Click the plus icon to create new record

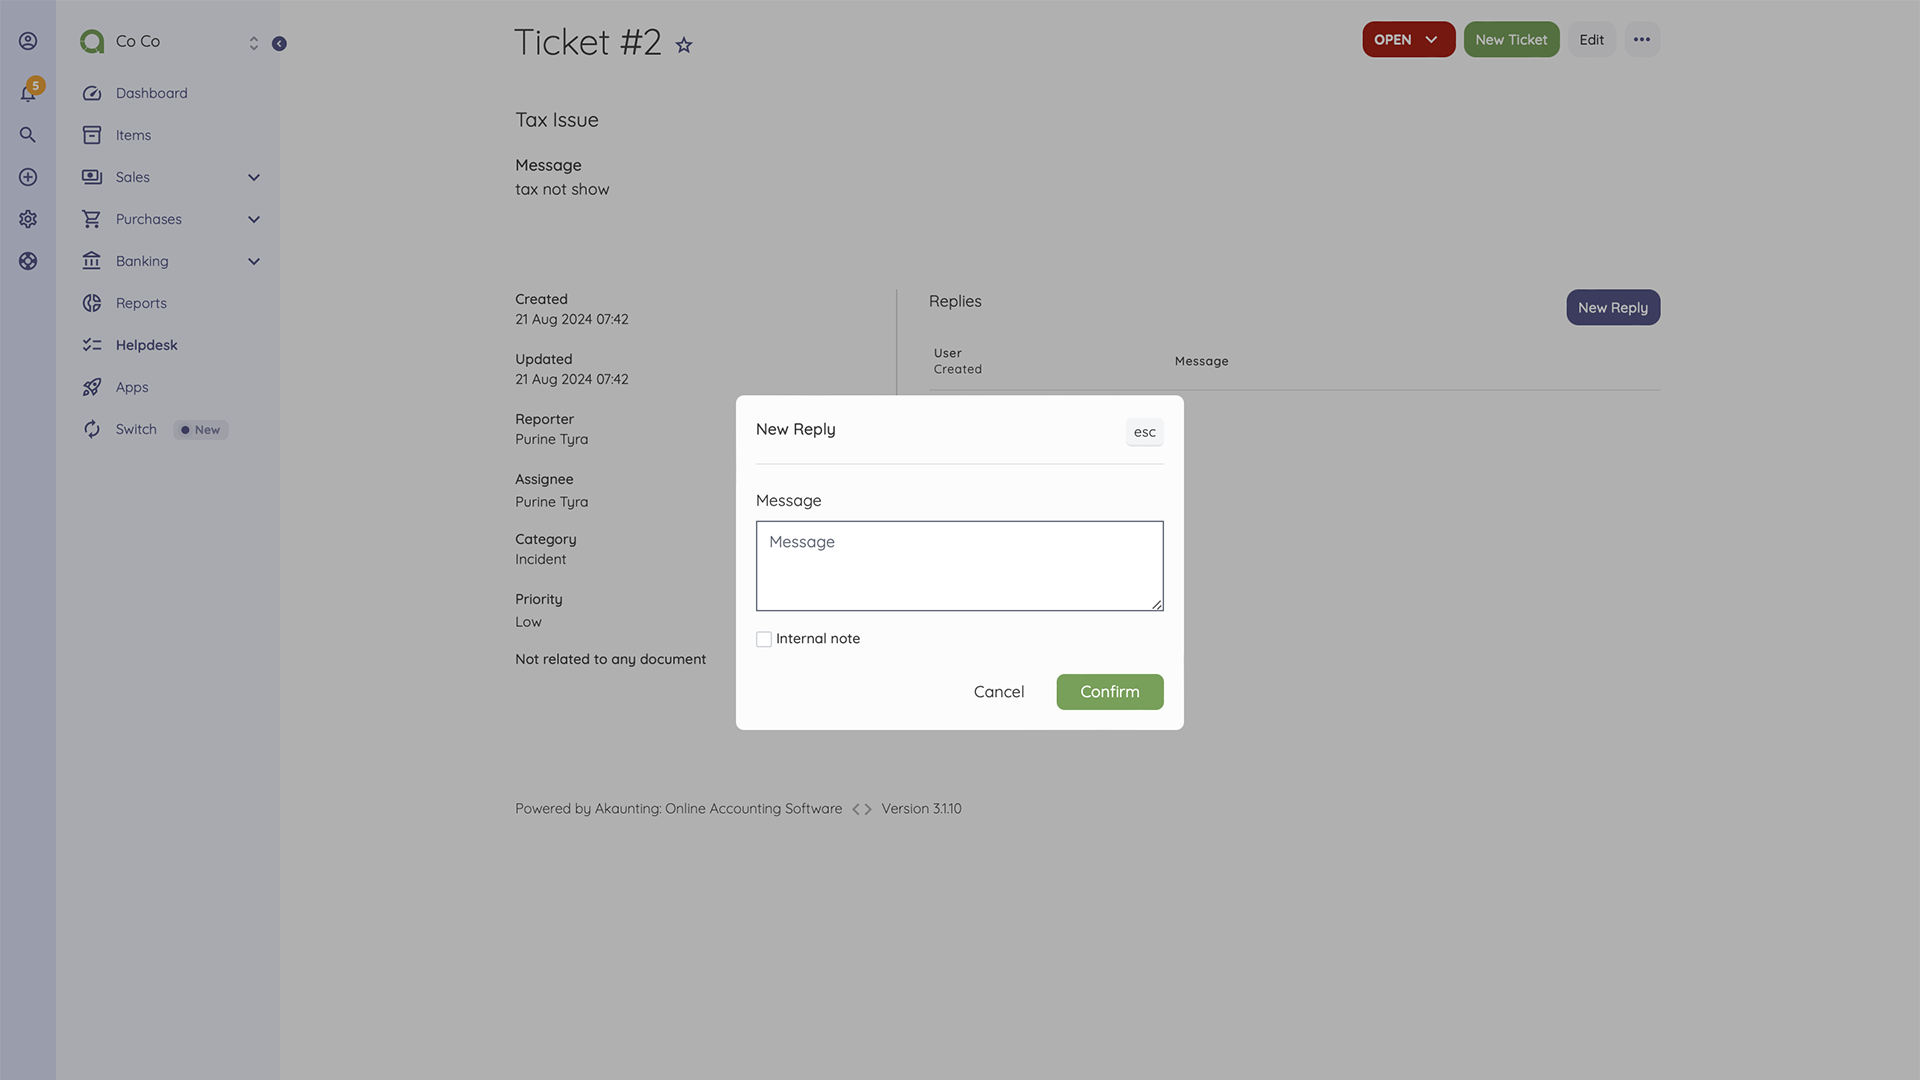(27, 176)
